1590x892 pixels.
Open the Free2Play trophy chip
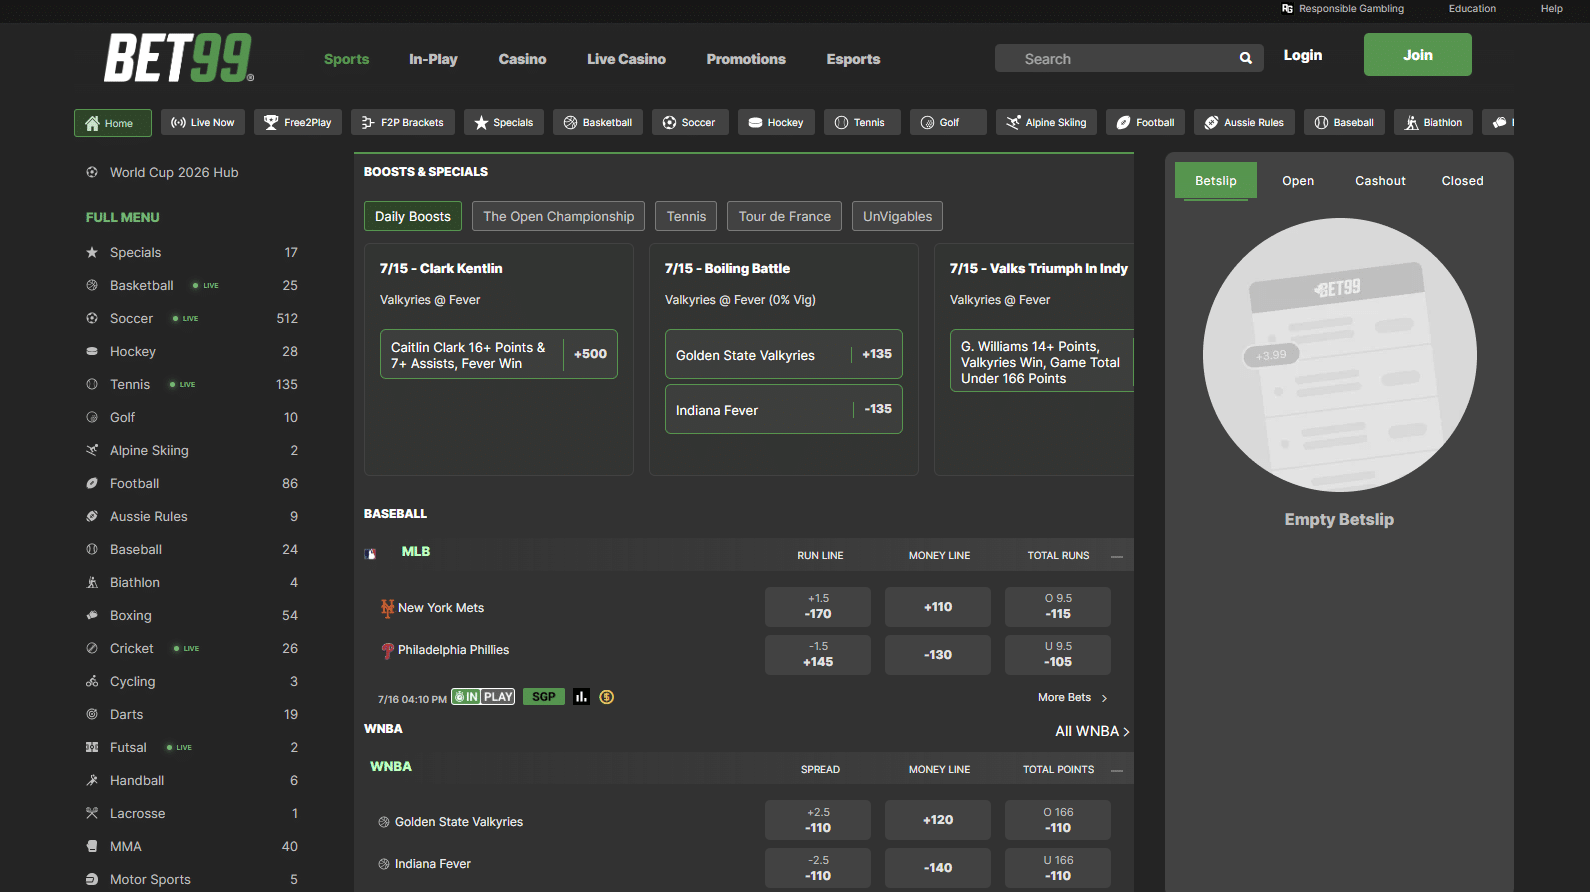coord(298,123)
